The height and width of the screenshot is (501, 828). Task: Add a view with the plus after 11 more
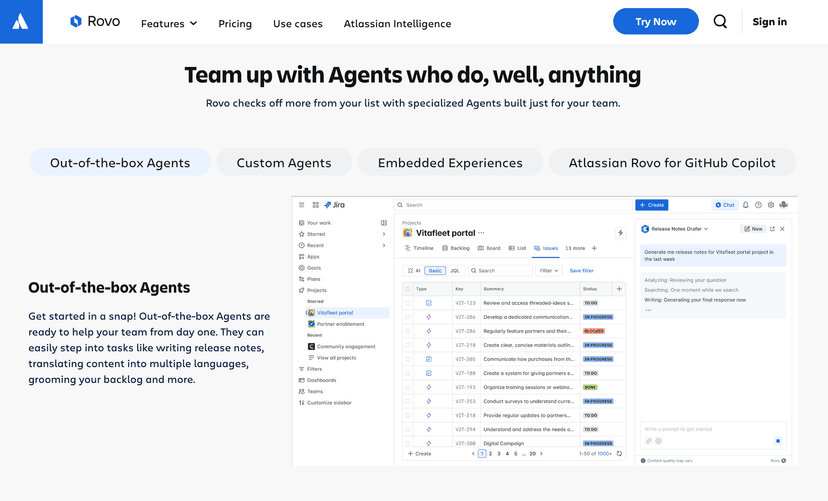point(594,248)
